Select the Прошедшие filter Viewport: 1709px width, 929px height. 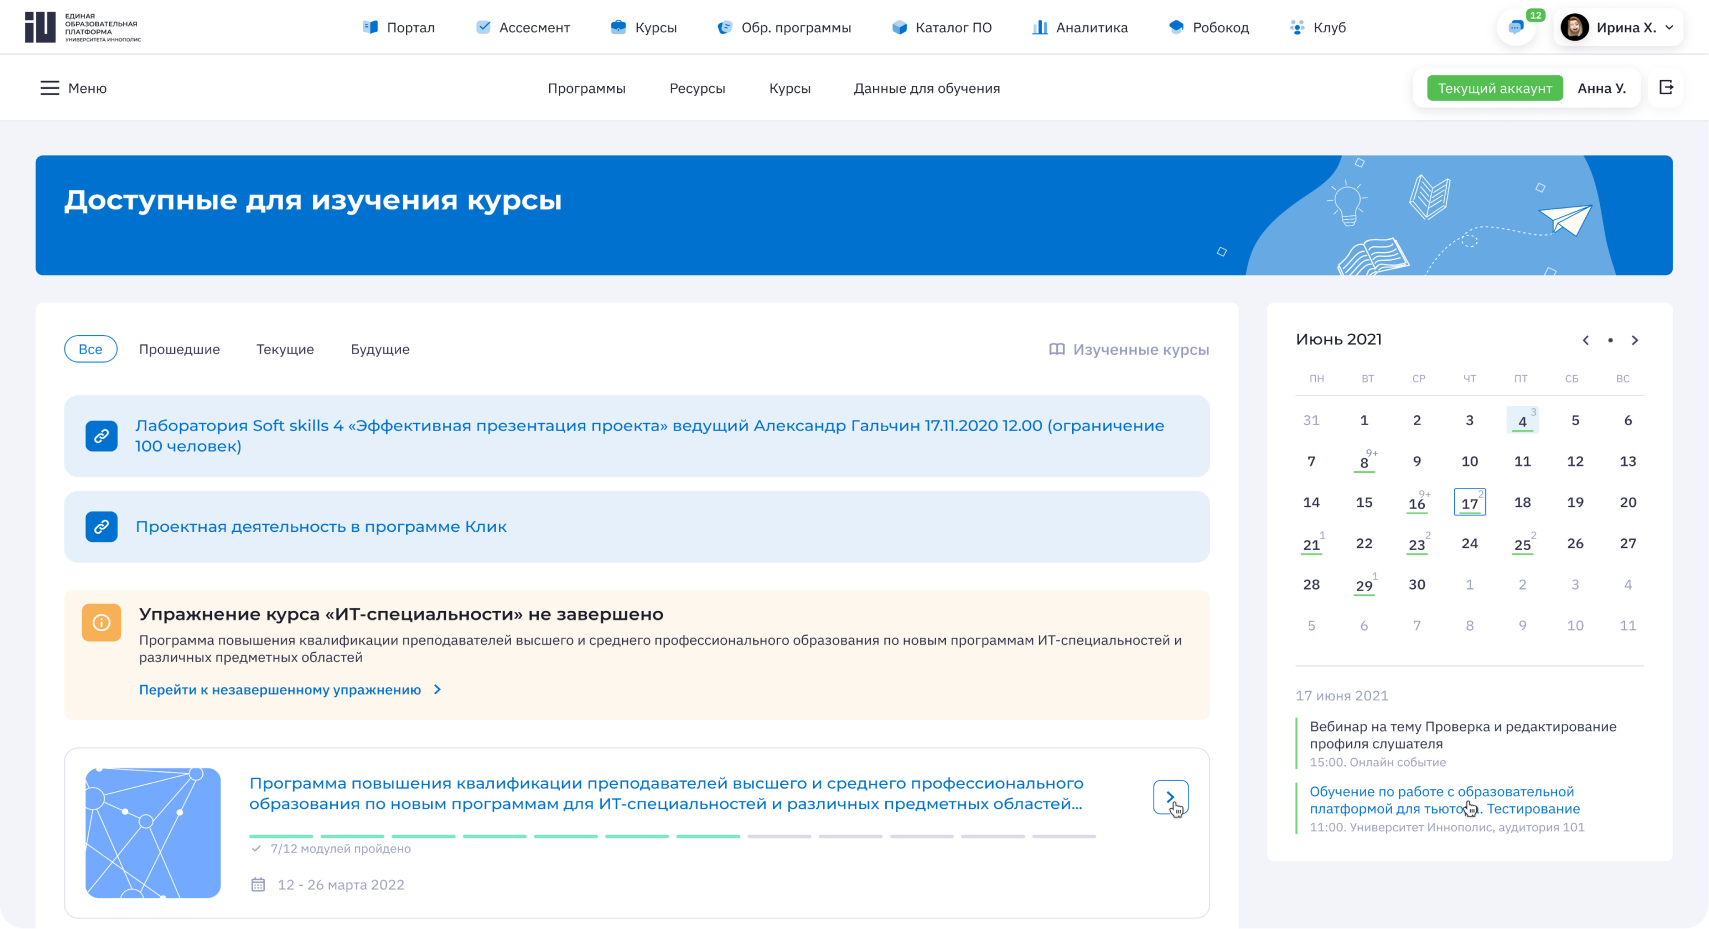pyautogui.click(x=179, y=349)
